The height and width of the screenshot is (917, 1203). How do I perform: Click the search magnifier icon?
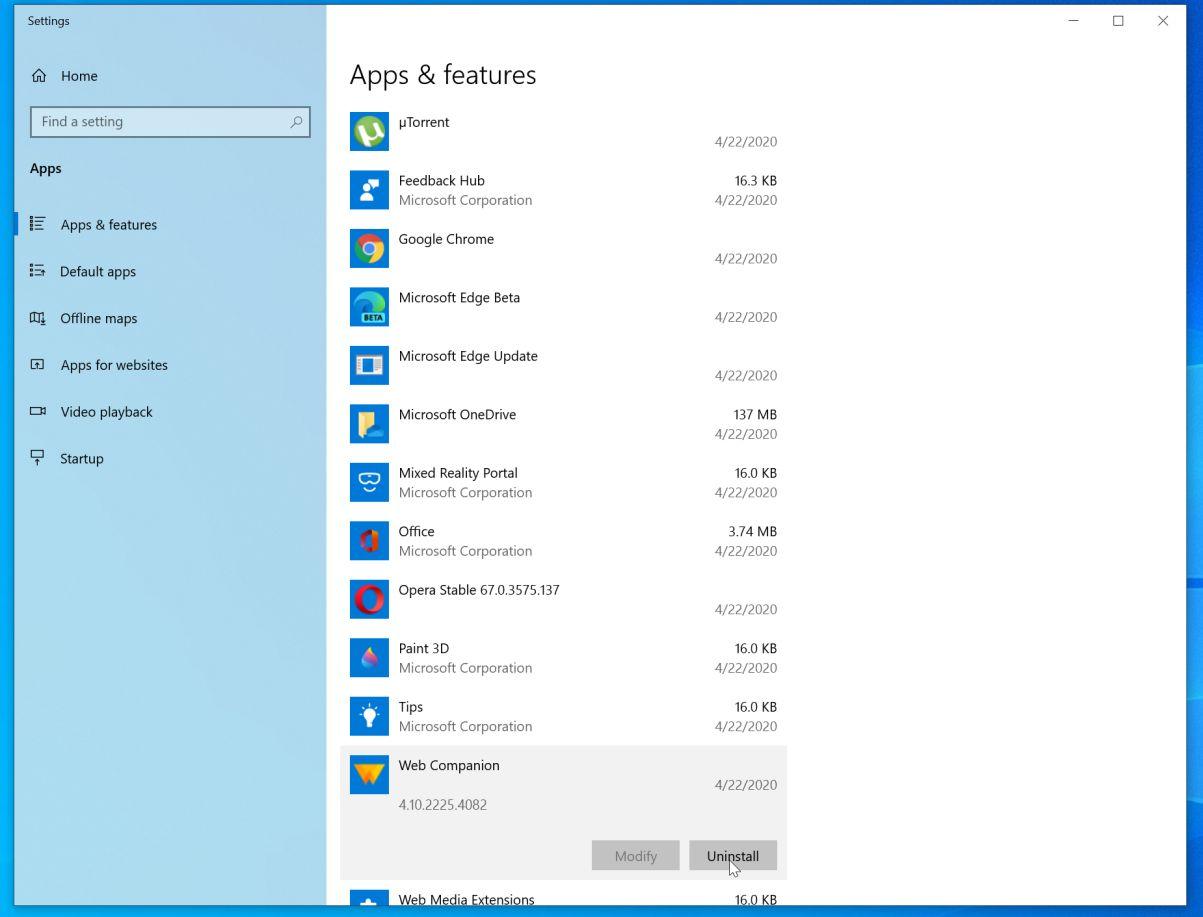tap(296, 122)
